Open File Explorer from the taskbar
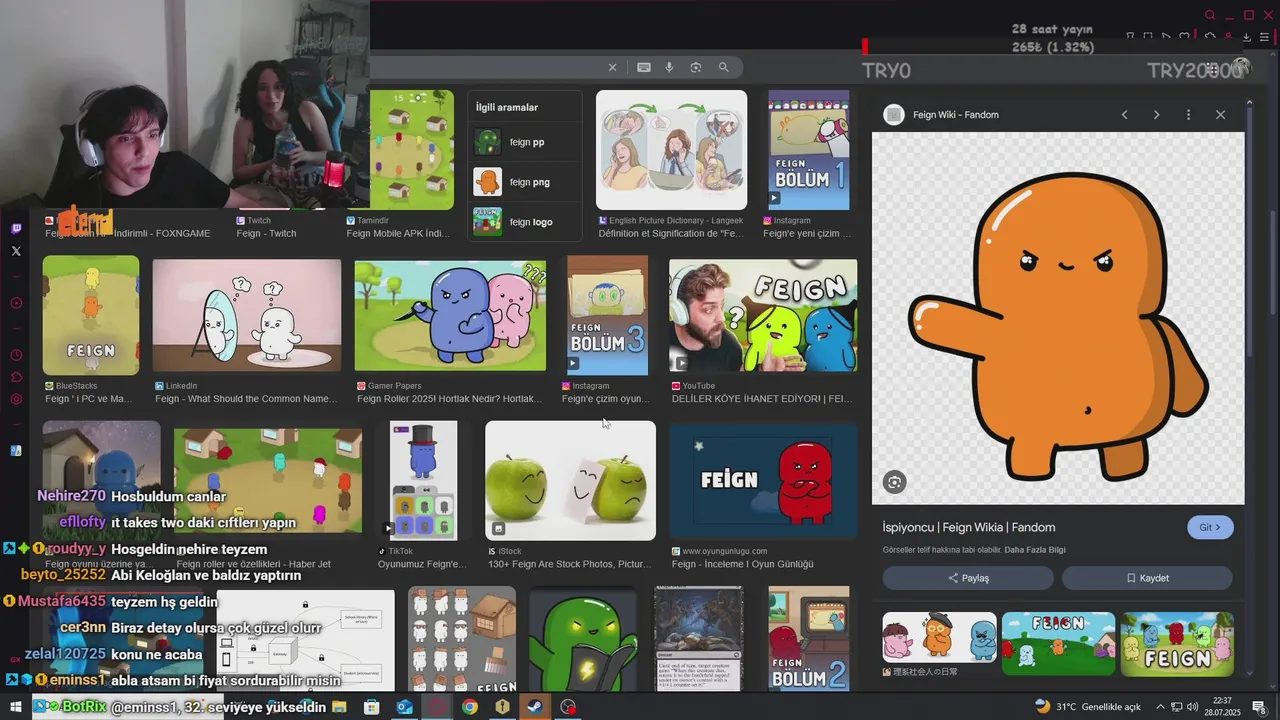Viewport: 1280px width, 720px height. coord(340,707)
